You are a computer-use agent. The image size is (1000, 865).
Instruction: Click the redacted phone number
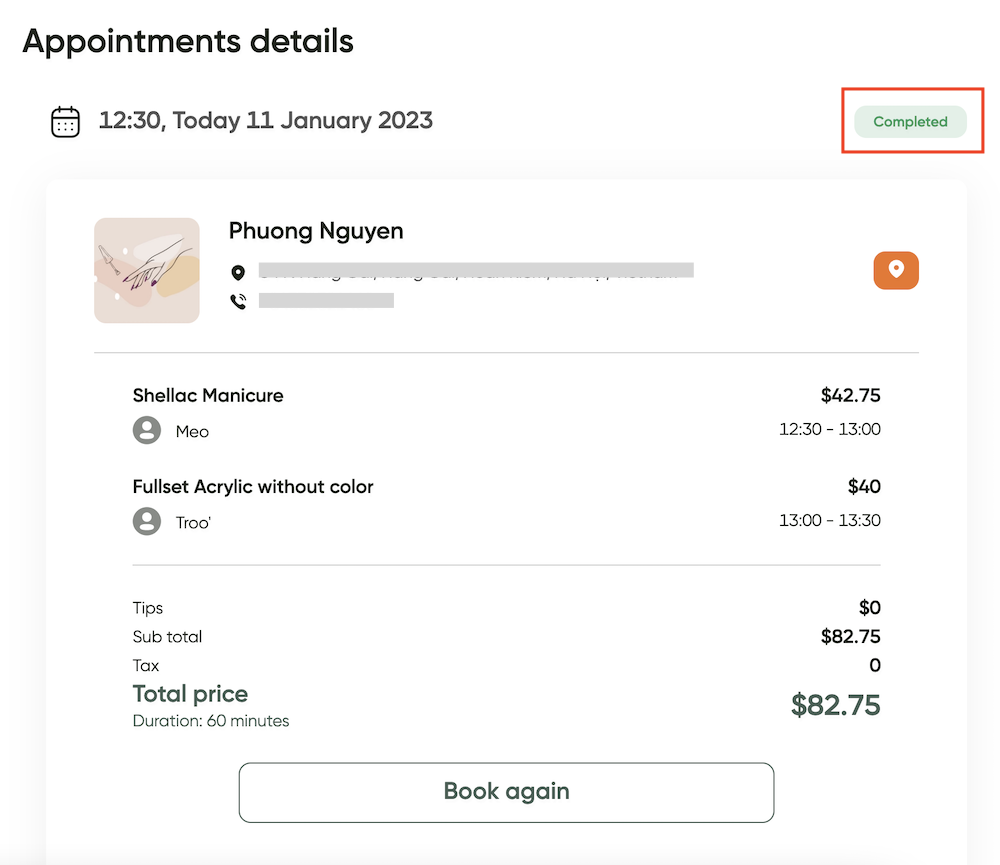[326, 300]
